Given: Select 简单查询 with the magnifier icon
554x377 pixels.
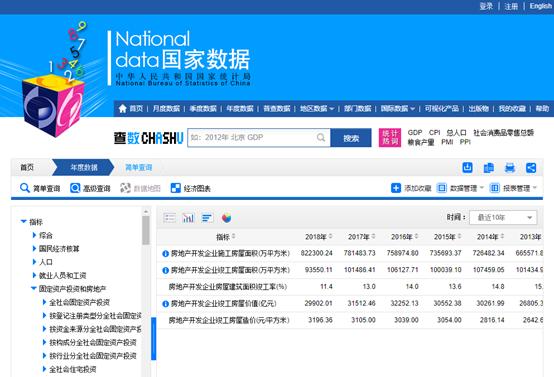Looking at the screenshot, I should [40, 188].
